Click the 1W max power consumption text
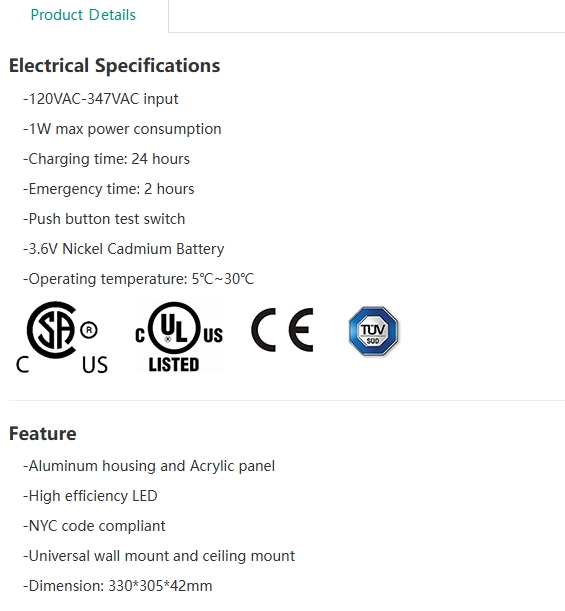Viewport: 565px width, 611px height. tap(122, 129)
